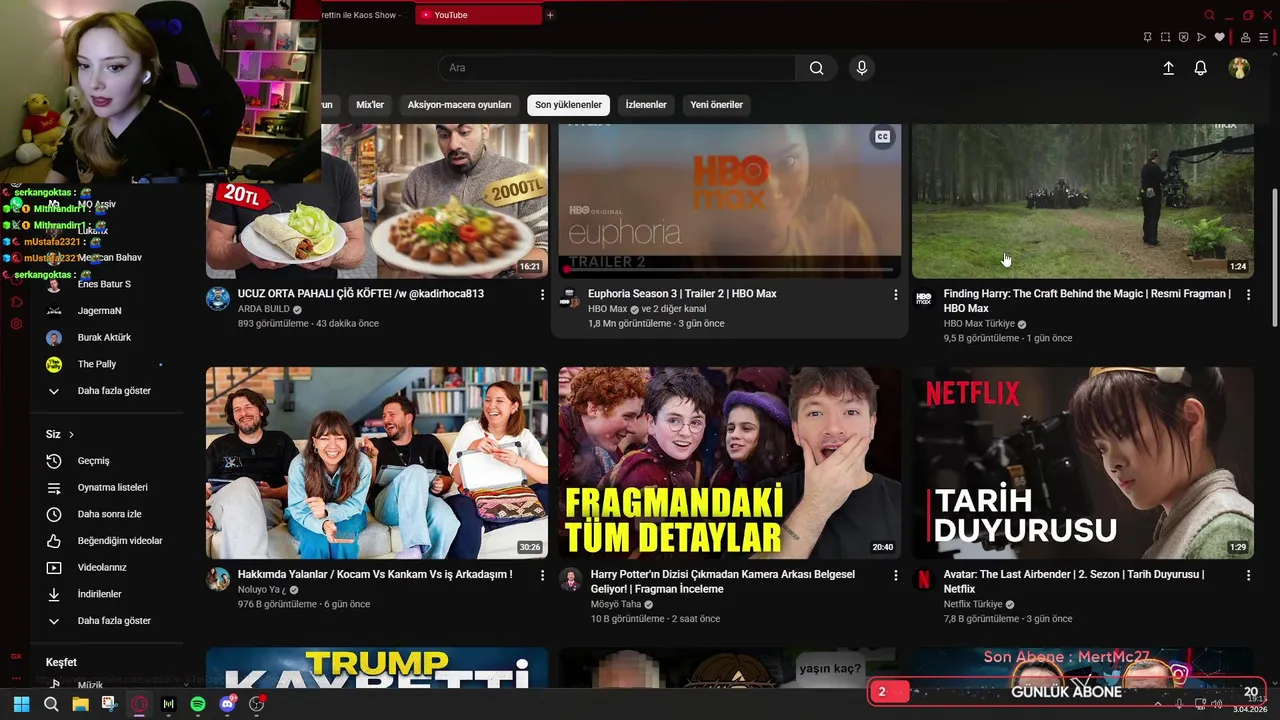The height and width of the screenshot is (720, 1280).
Task: Open options for UCUZ ORTA PAHALI ÇİĞ KÖFTE video
Action: (x=542, y=295)
